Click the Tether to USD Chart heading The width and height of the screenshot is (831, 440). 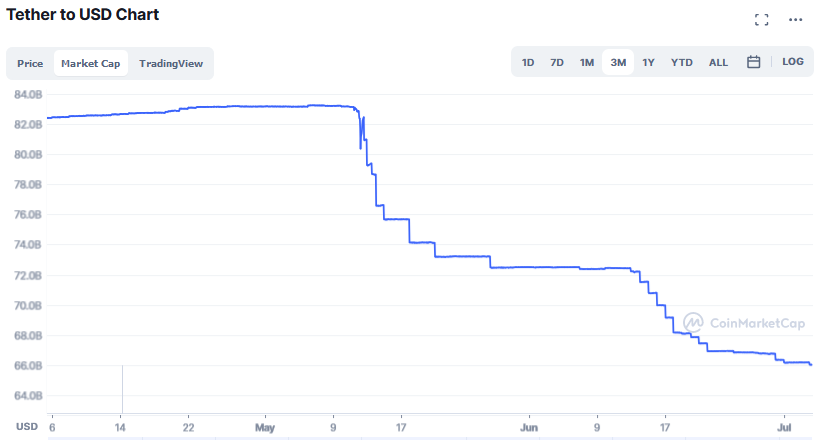(83, 14)
